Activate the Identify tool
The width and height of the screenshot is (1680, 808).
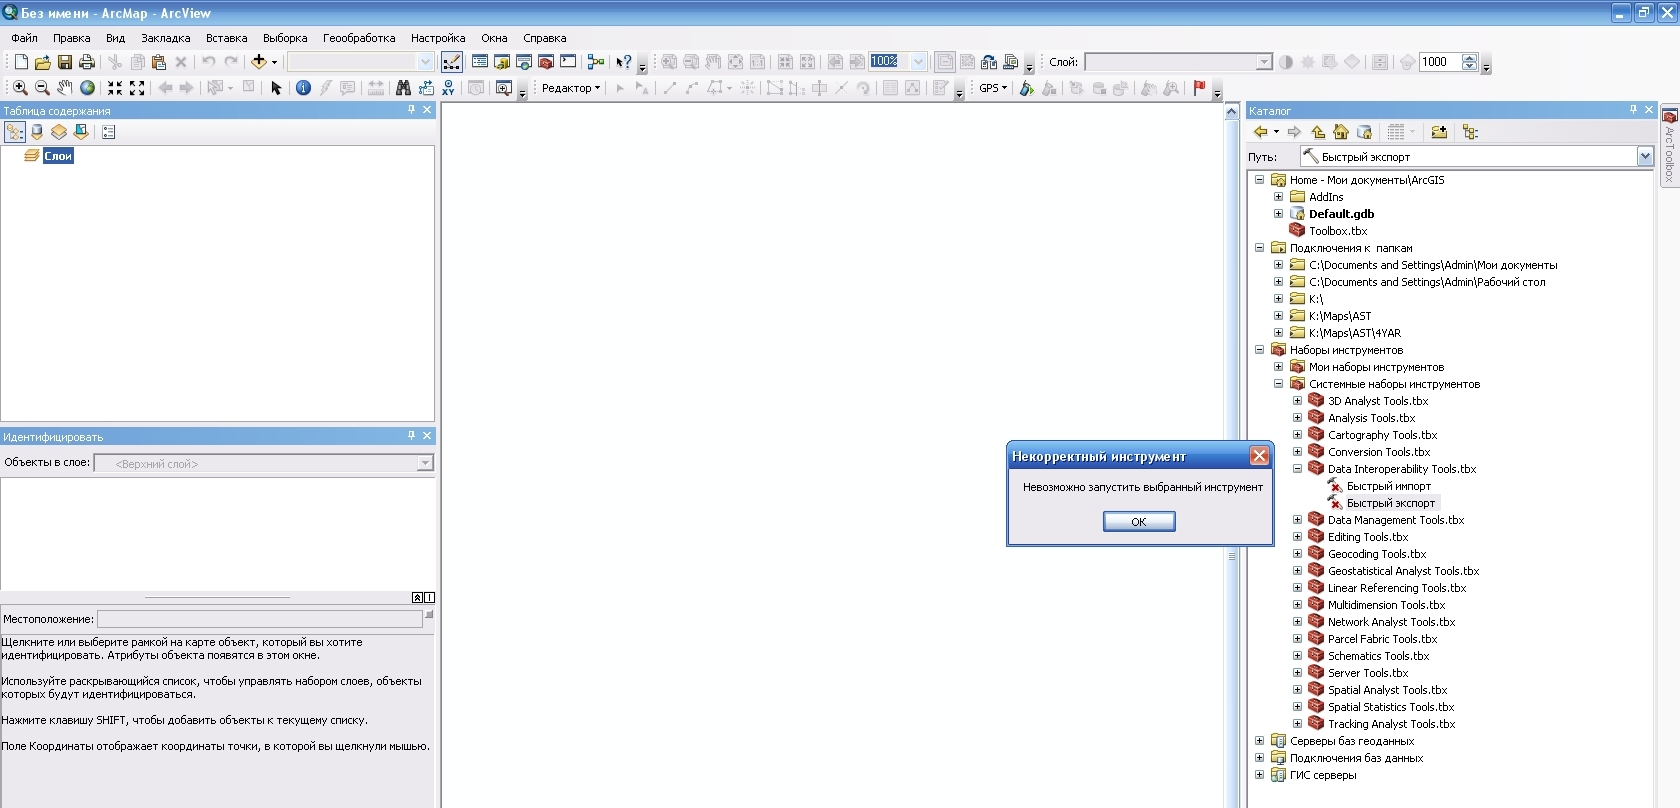point(303,88)
